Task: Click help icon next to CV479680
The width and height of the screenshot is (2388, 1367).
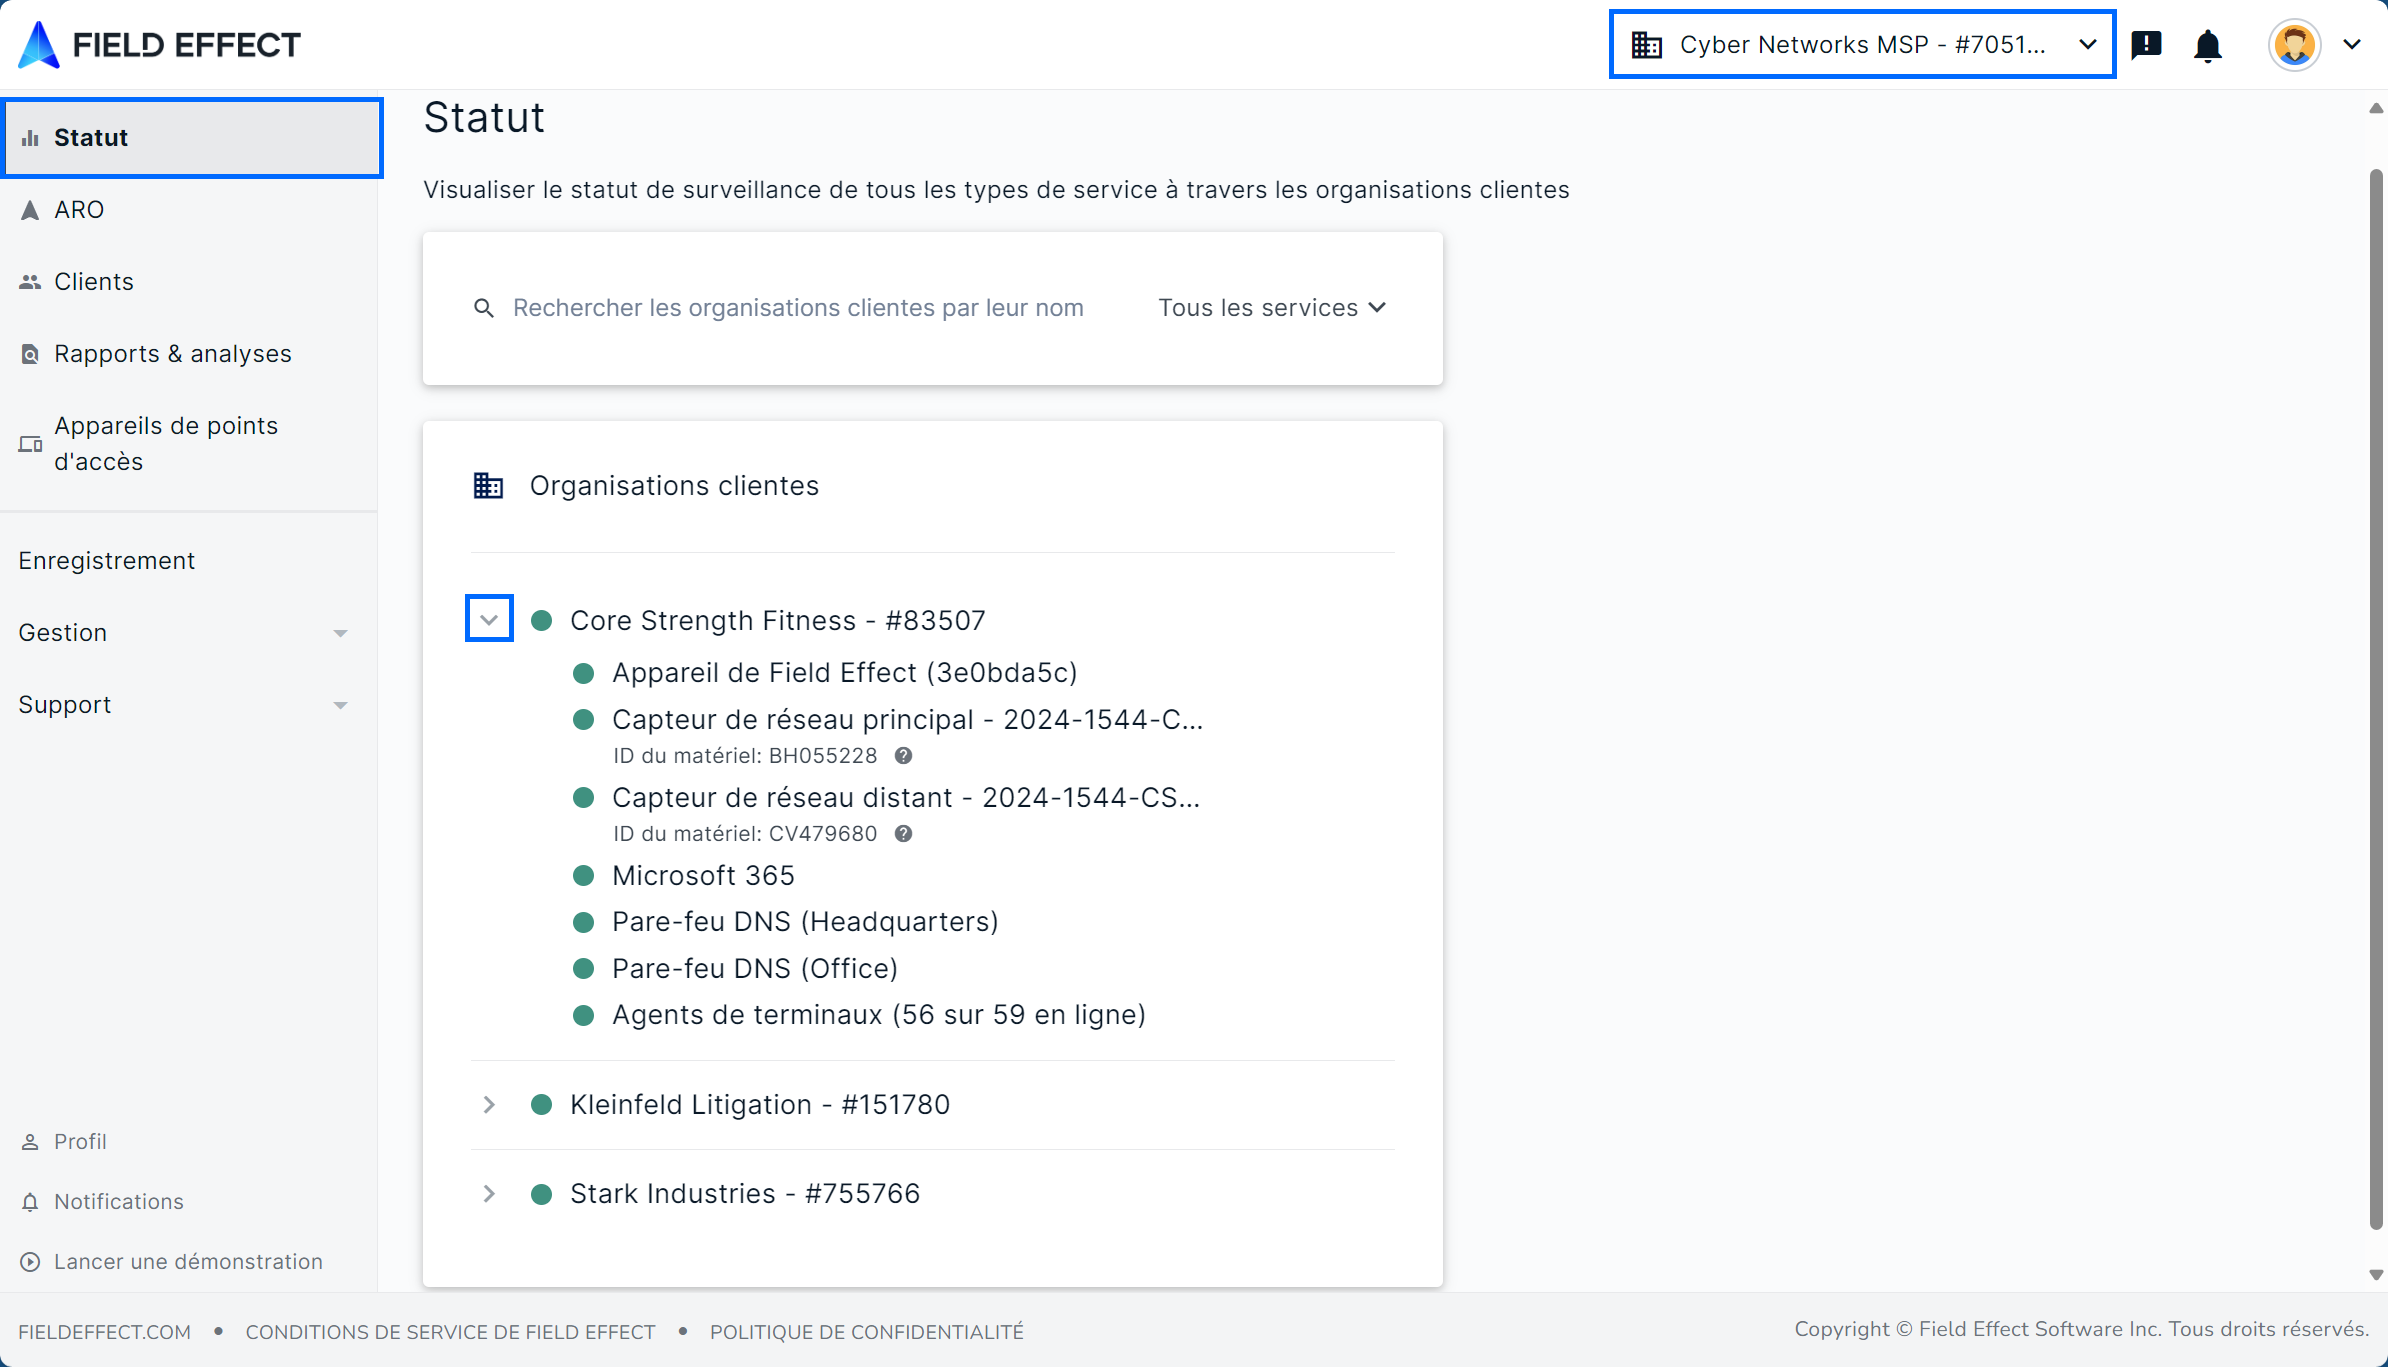Action: [x=903, y=834]
